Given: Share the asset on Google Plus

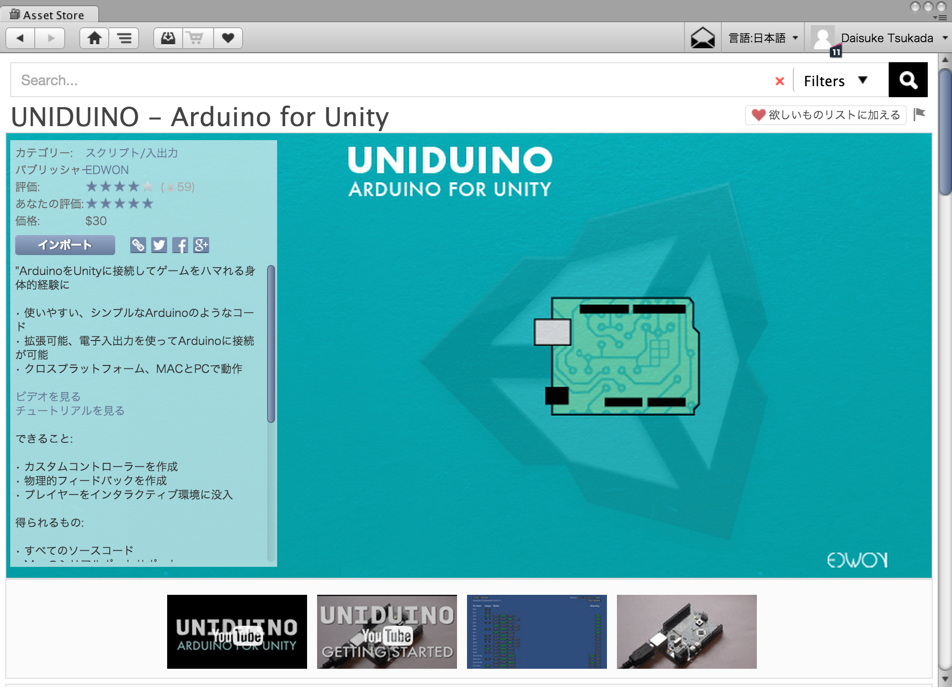Looking at the screenshot, I should pyautogui.click(x=201, y=245).
